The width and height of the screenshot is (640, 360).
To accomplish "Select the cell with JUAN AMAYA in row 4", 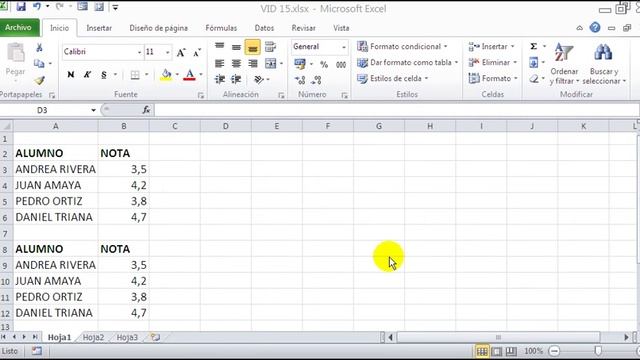I will pyautogui.click(x=56, y=185).
